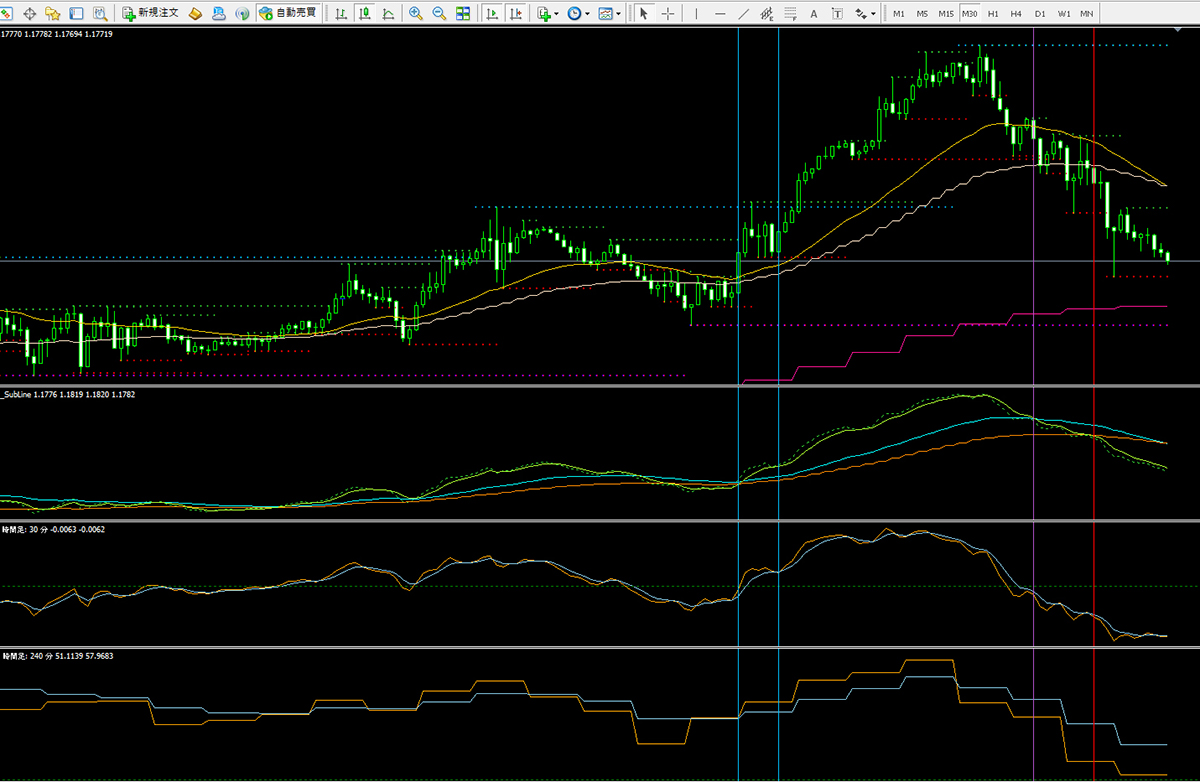Open the Data Window crosshair icon
This screenshot has width=1200, height=782.
[30, 14]
